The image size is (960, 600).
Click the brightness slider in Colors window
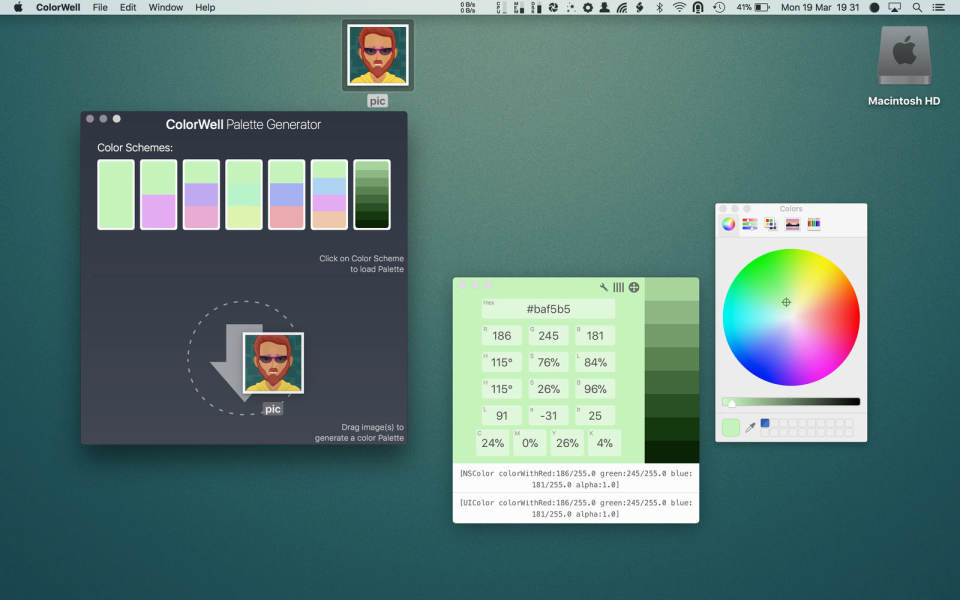(791, 402)
